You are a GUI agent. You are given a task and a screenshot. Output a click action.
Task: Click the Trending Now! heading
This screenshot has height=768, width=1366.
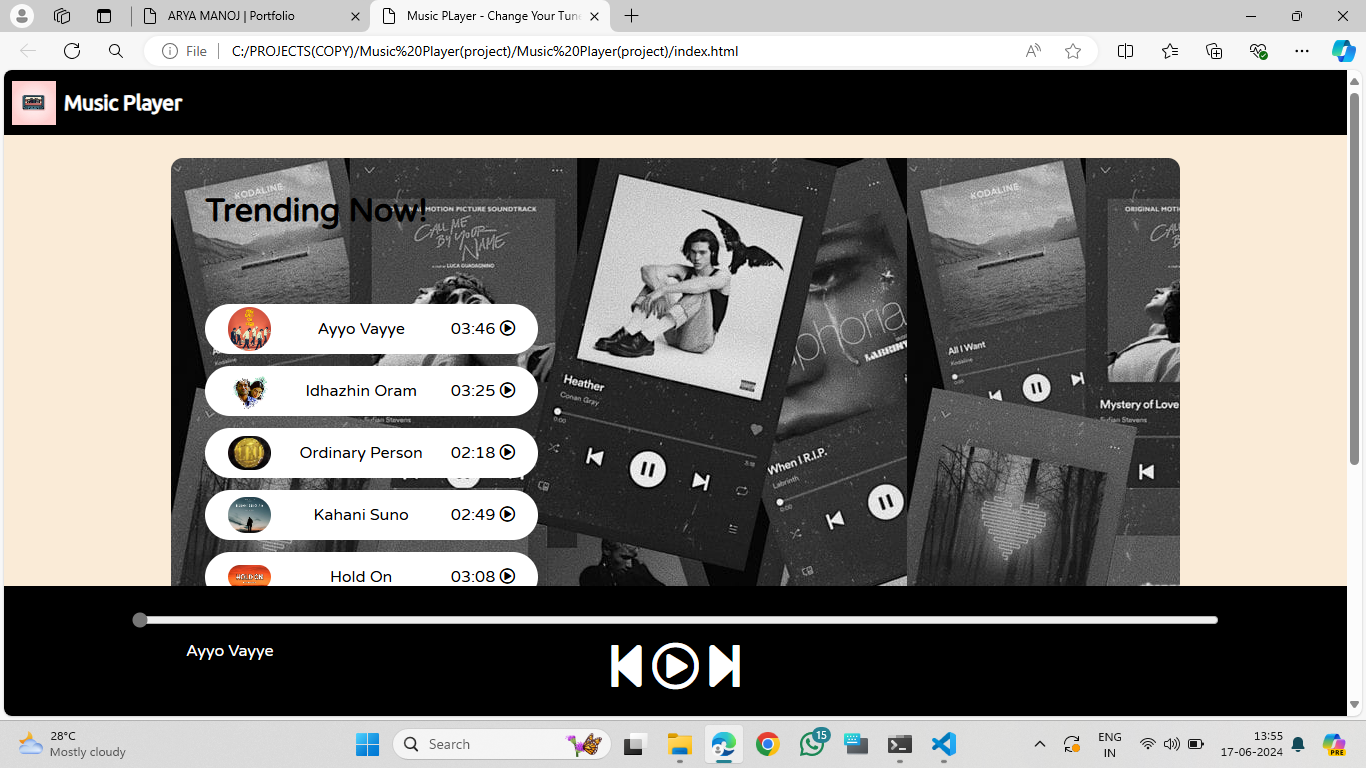click(x=316, y=210)
